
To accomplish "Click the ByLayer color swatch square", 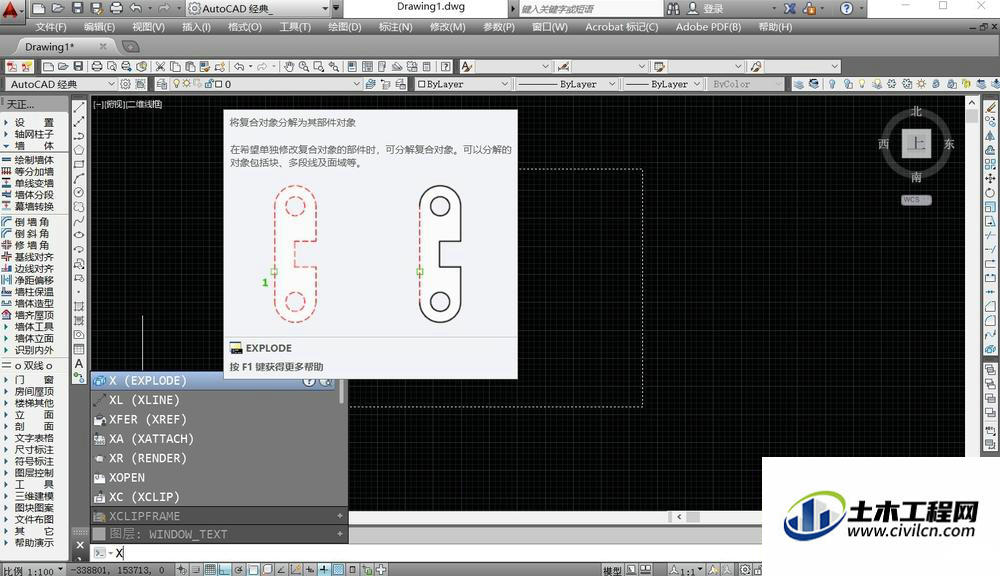I will [x=421, y=84].
